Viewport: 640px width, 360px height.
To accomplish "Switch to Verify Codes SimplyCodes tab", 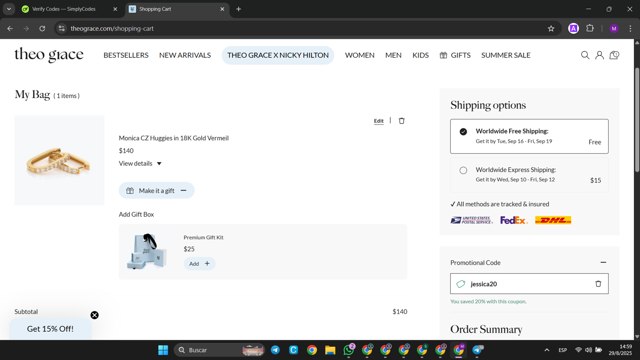I will pos(68,9).
